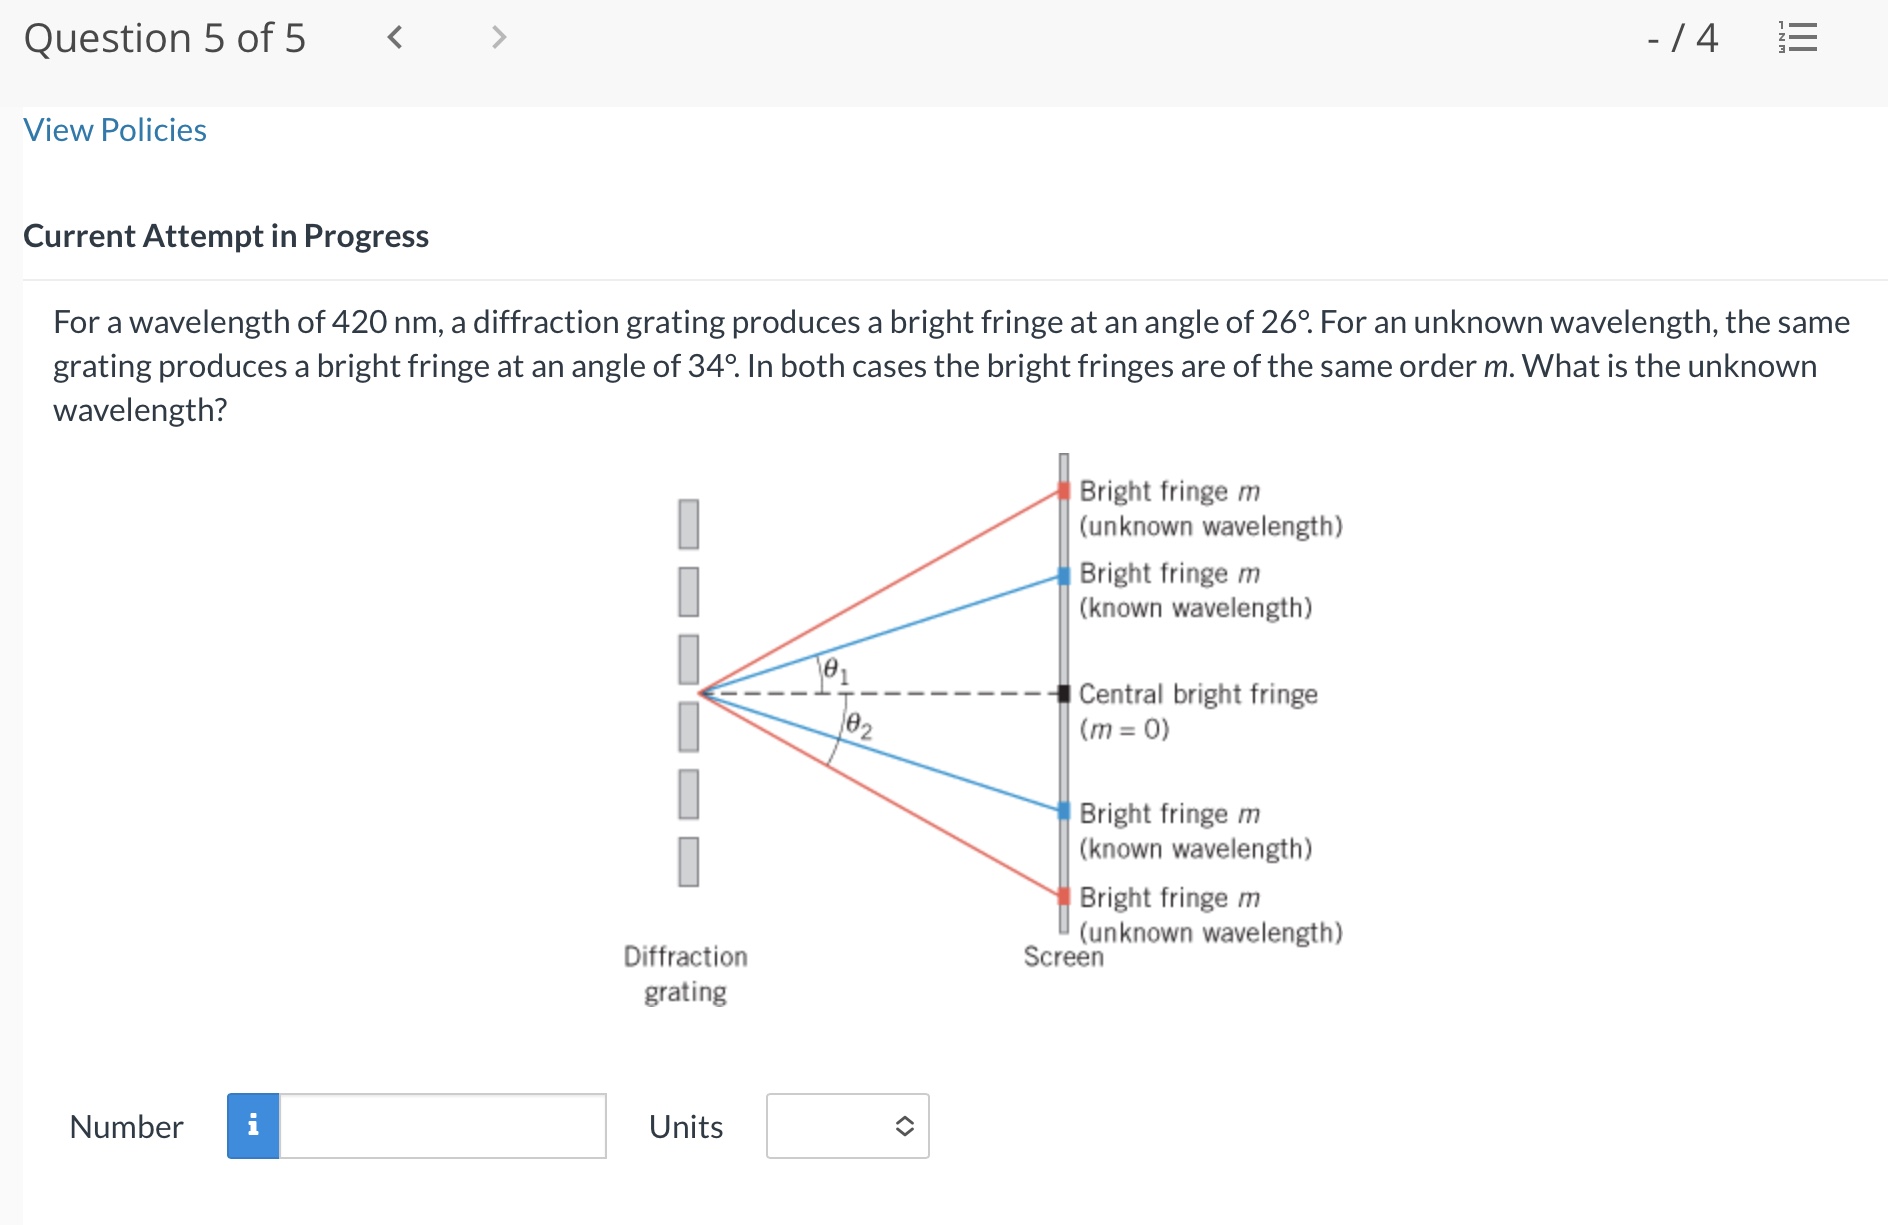Click the Question 5 of 5 heading
Image resolution: width=1888 pixels, height=1225 pixels.
pos(166,38)
